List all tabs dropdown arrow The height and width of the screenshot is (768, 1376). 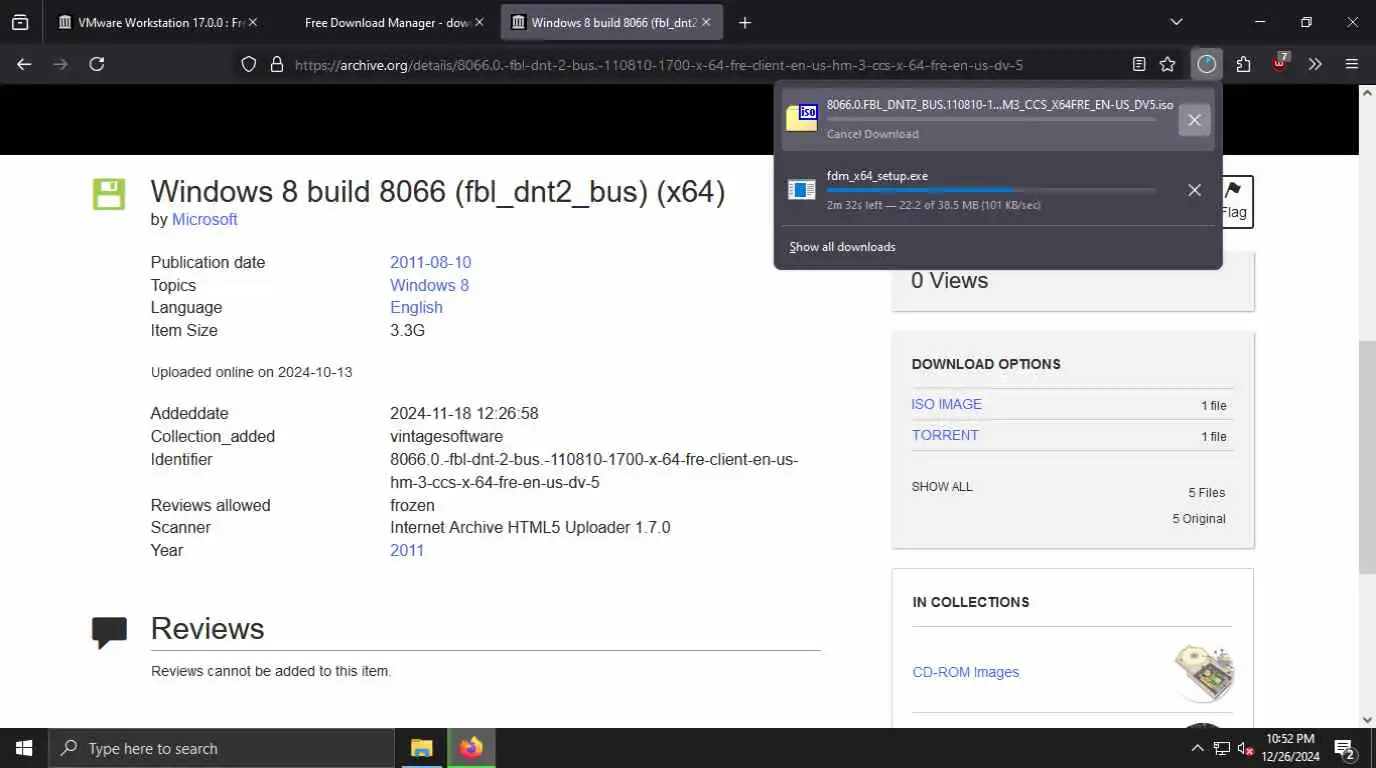pos(1176,22)
